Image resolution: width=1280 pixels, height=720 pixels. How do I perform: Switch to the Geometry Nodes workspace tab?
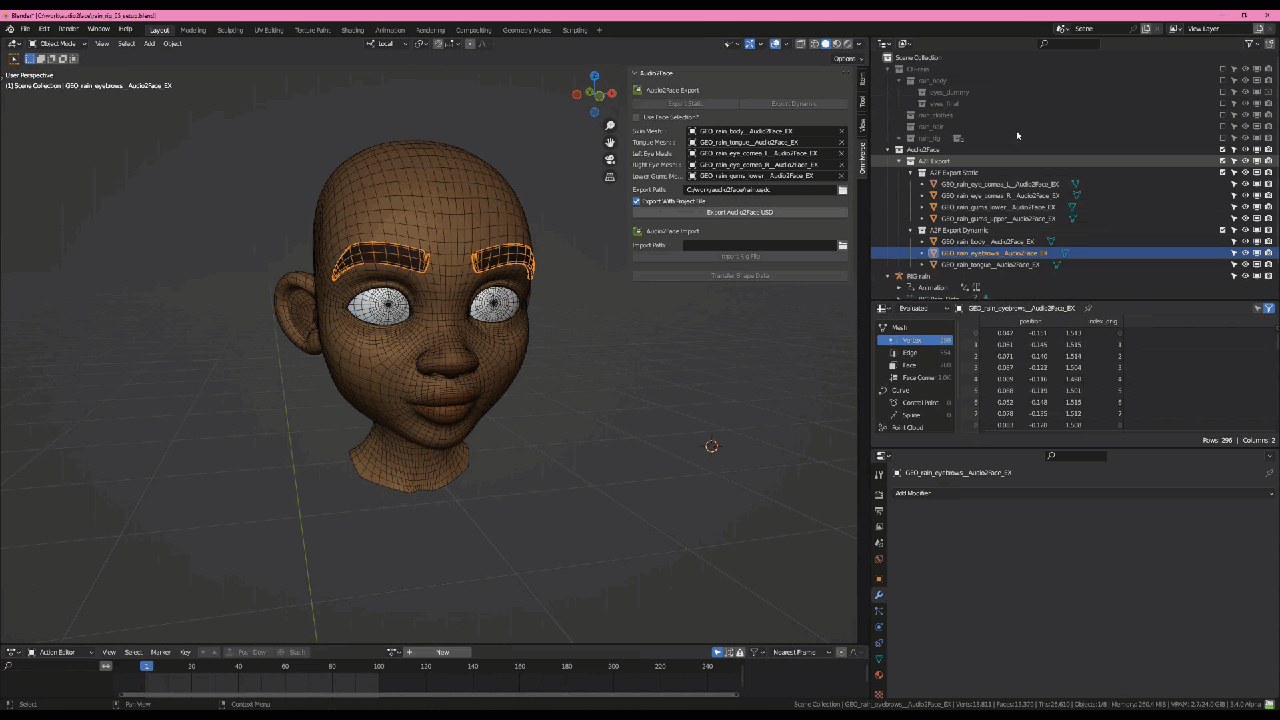click(x=527, y=30)
